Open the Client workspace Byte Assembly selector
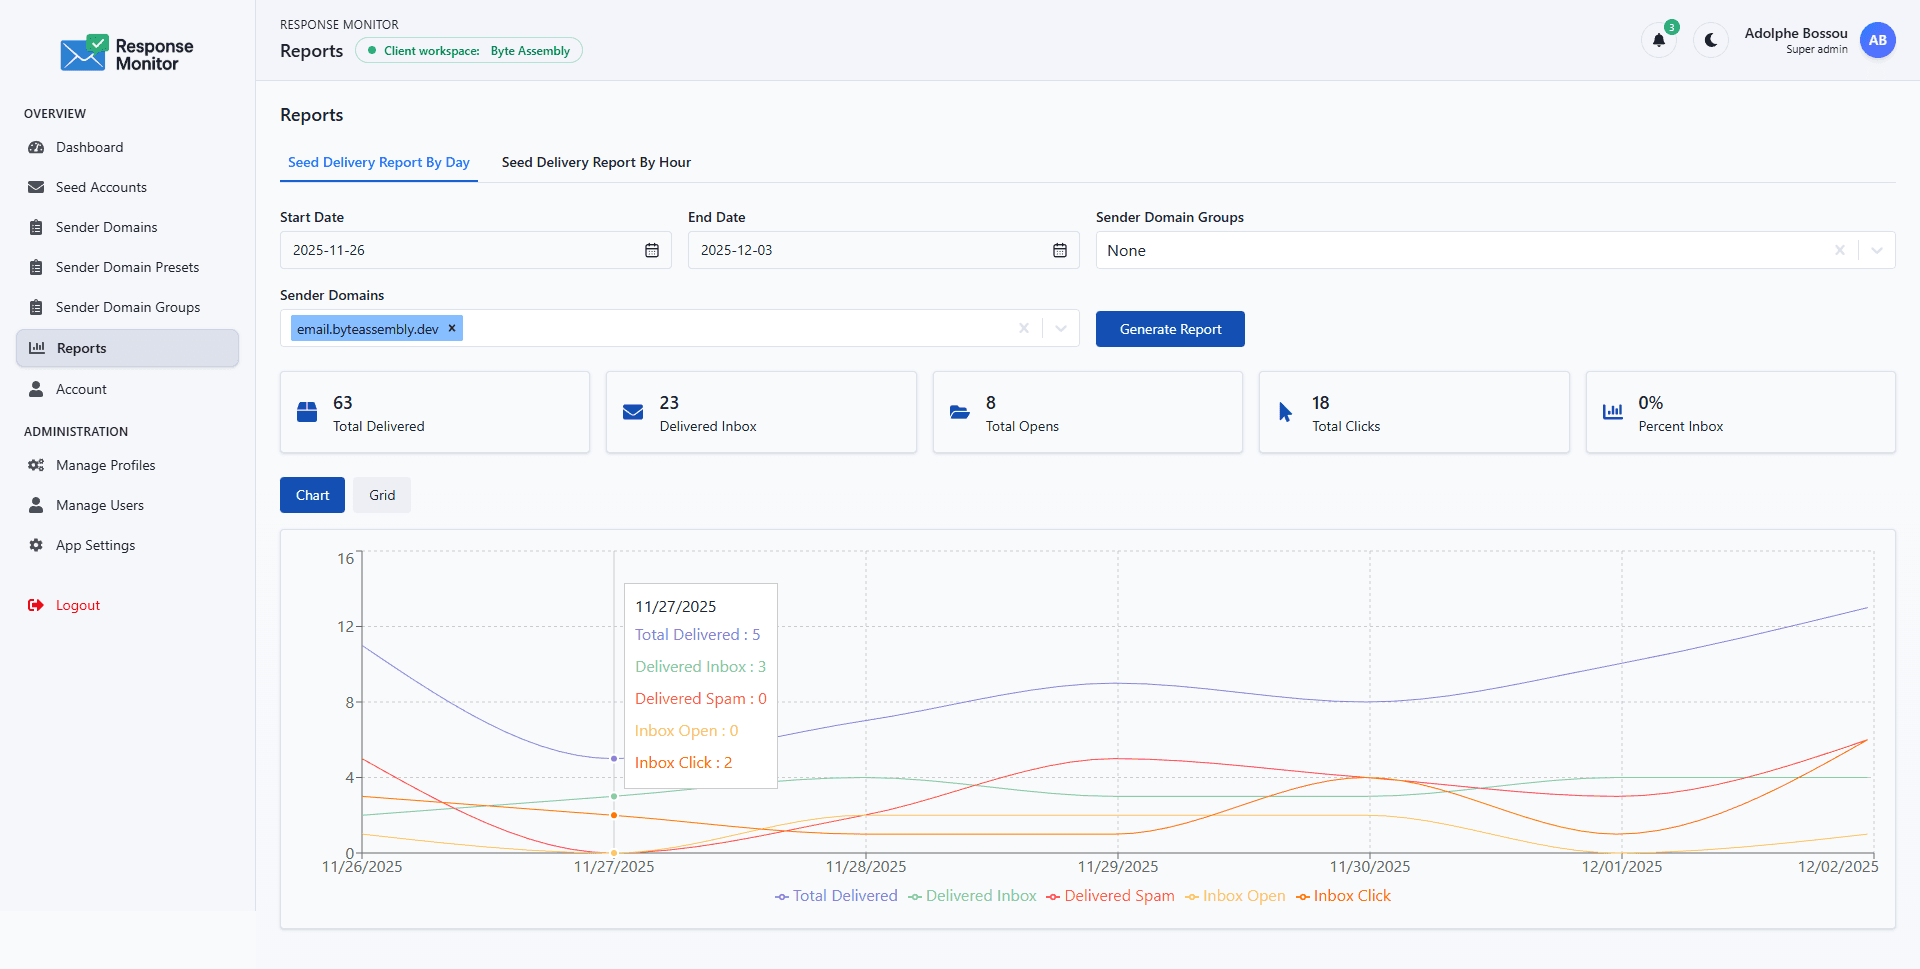 [x=469, y=51]
